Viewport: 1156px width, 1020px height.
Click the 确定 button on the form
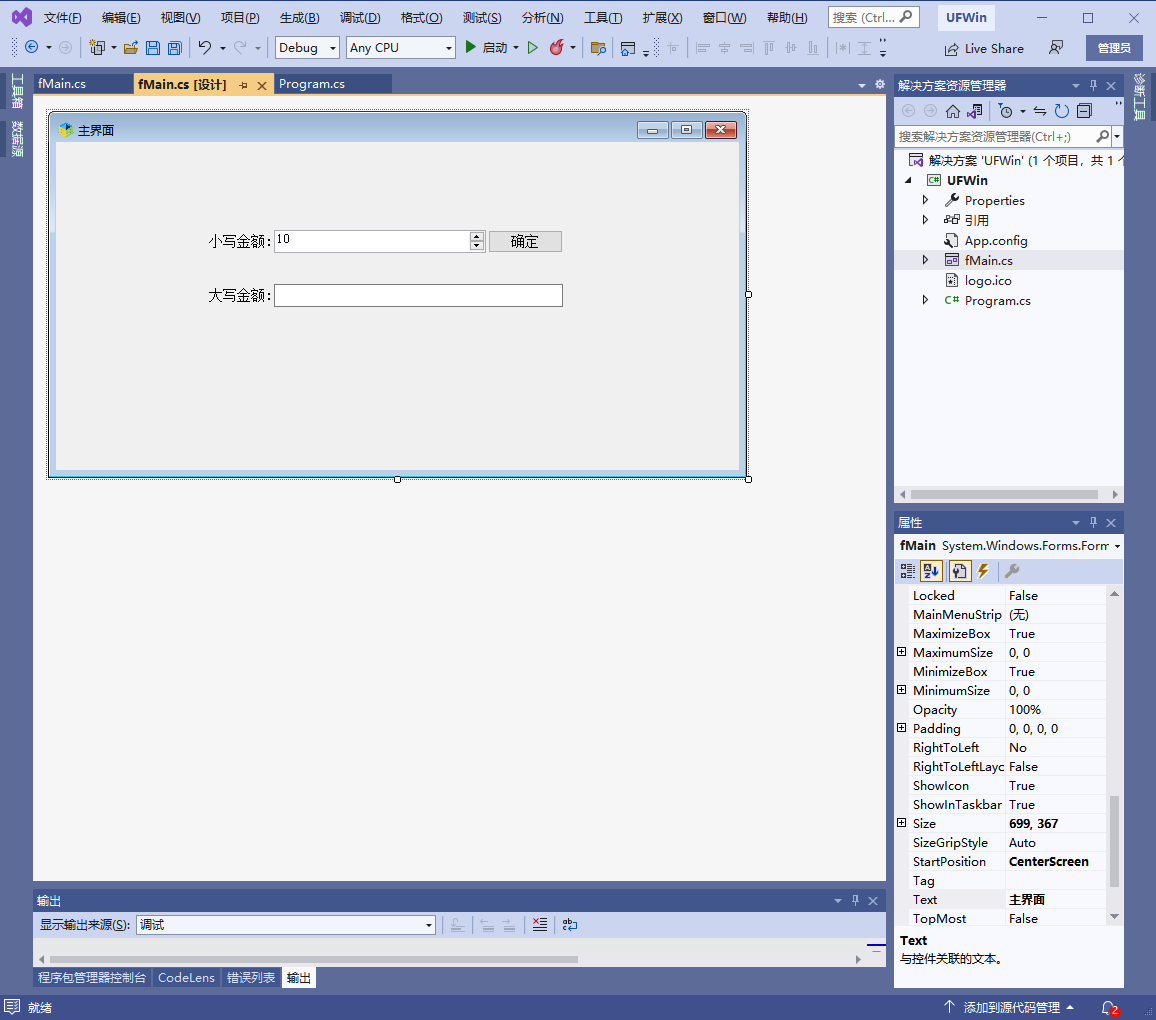pos(525,241)
